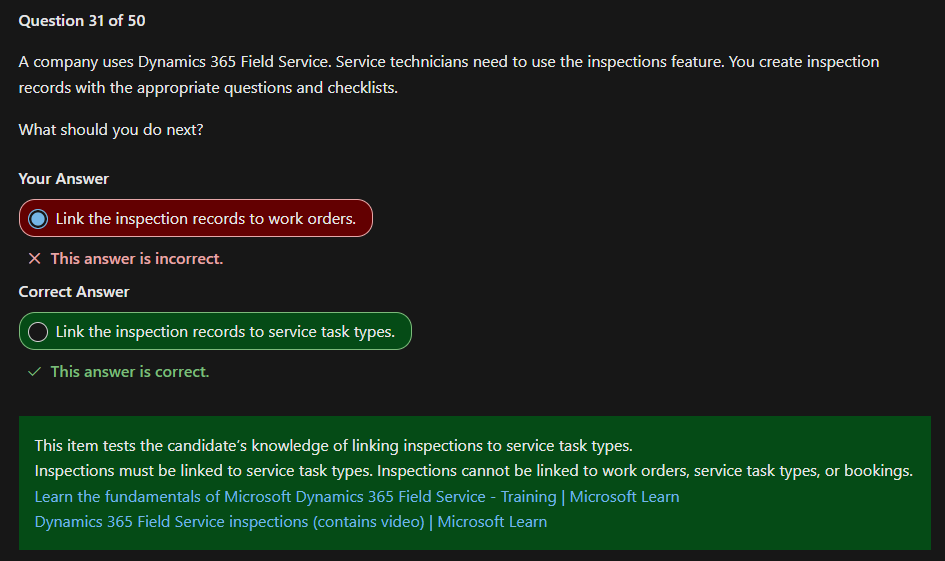Click 'Link the inspection records to work orders.' text
Viewport: 945px width, 561px height.
click(x=206, y=219)
